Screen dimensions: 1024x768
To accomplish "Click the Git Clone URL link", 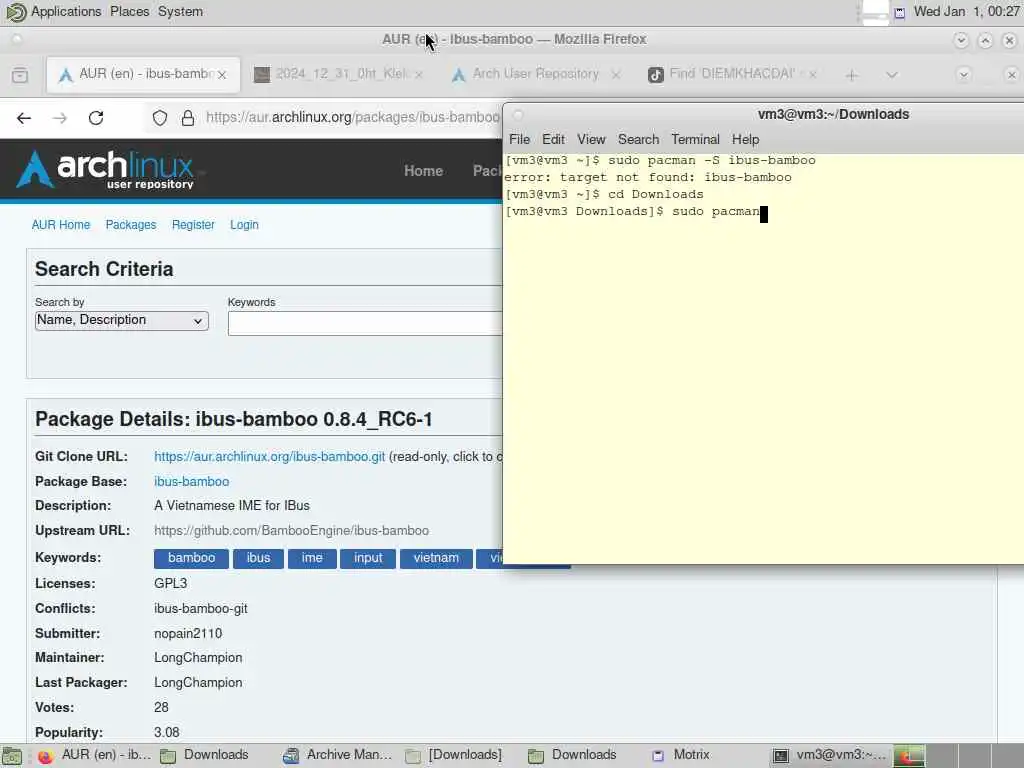I will pyautogui.click(x=269, y=456).
